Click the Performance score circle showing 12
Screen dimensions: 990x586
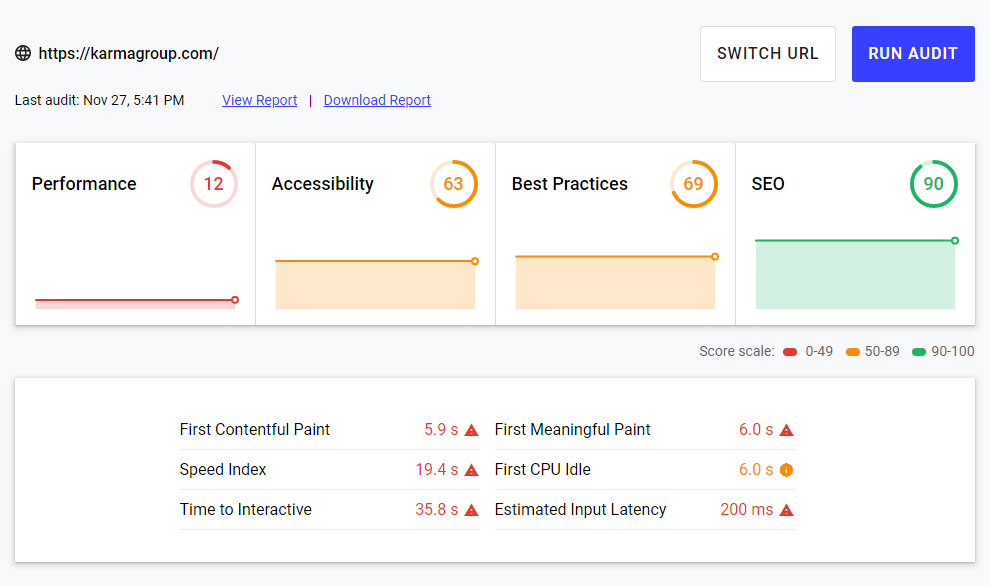click(213, 184)
